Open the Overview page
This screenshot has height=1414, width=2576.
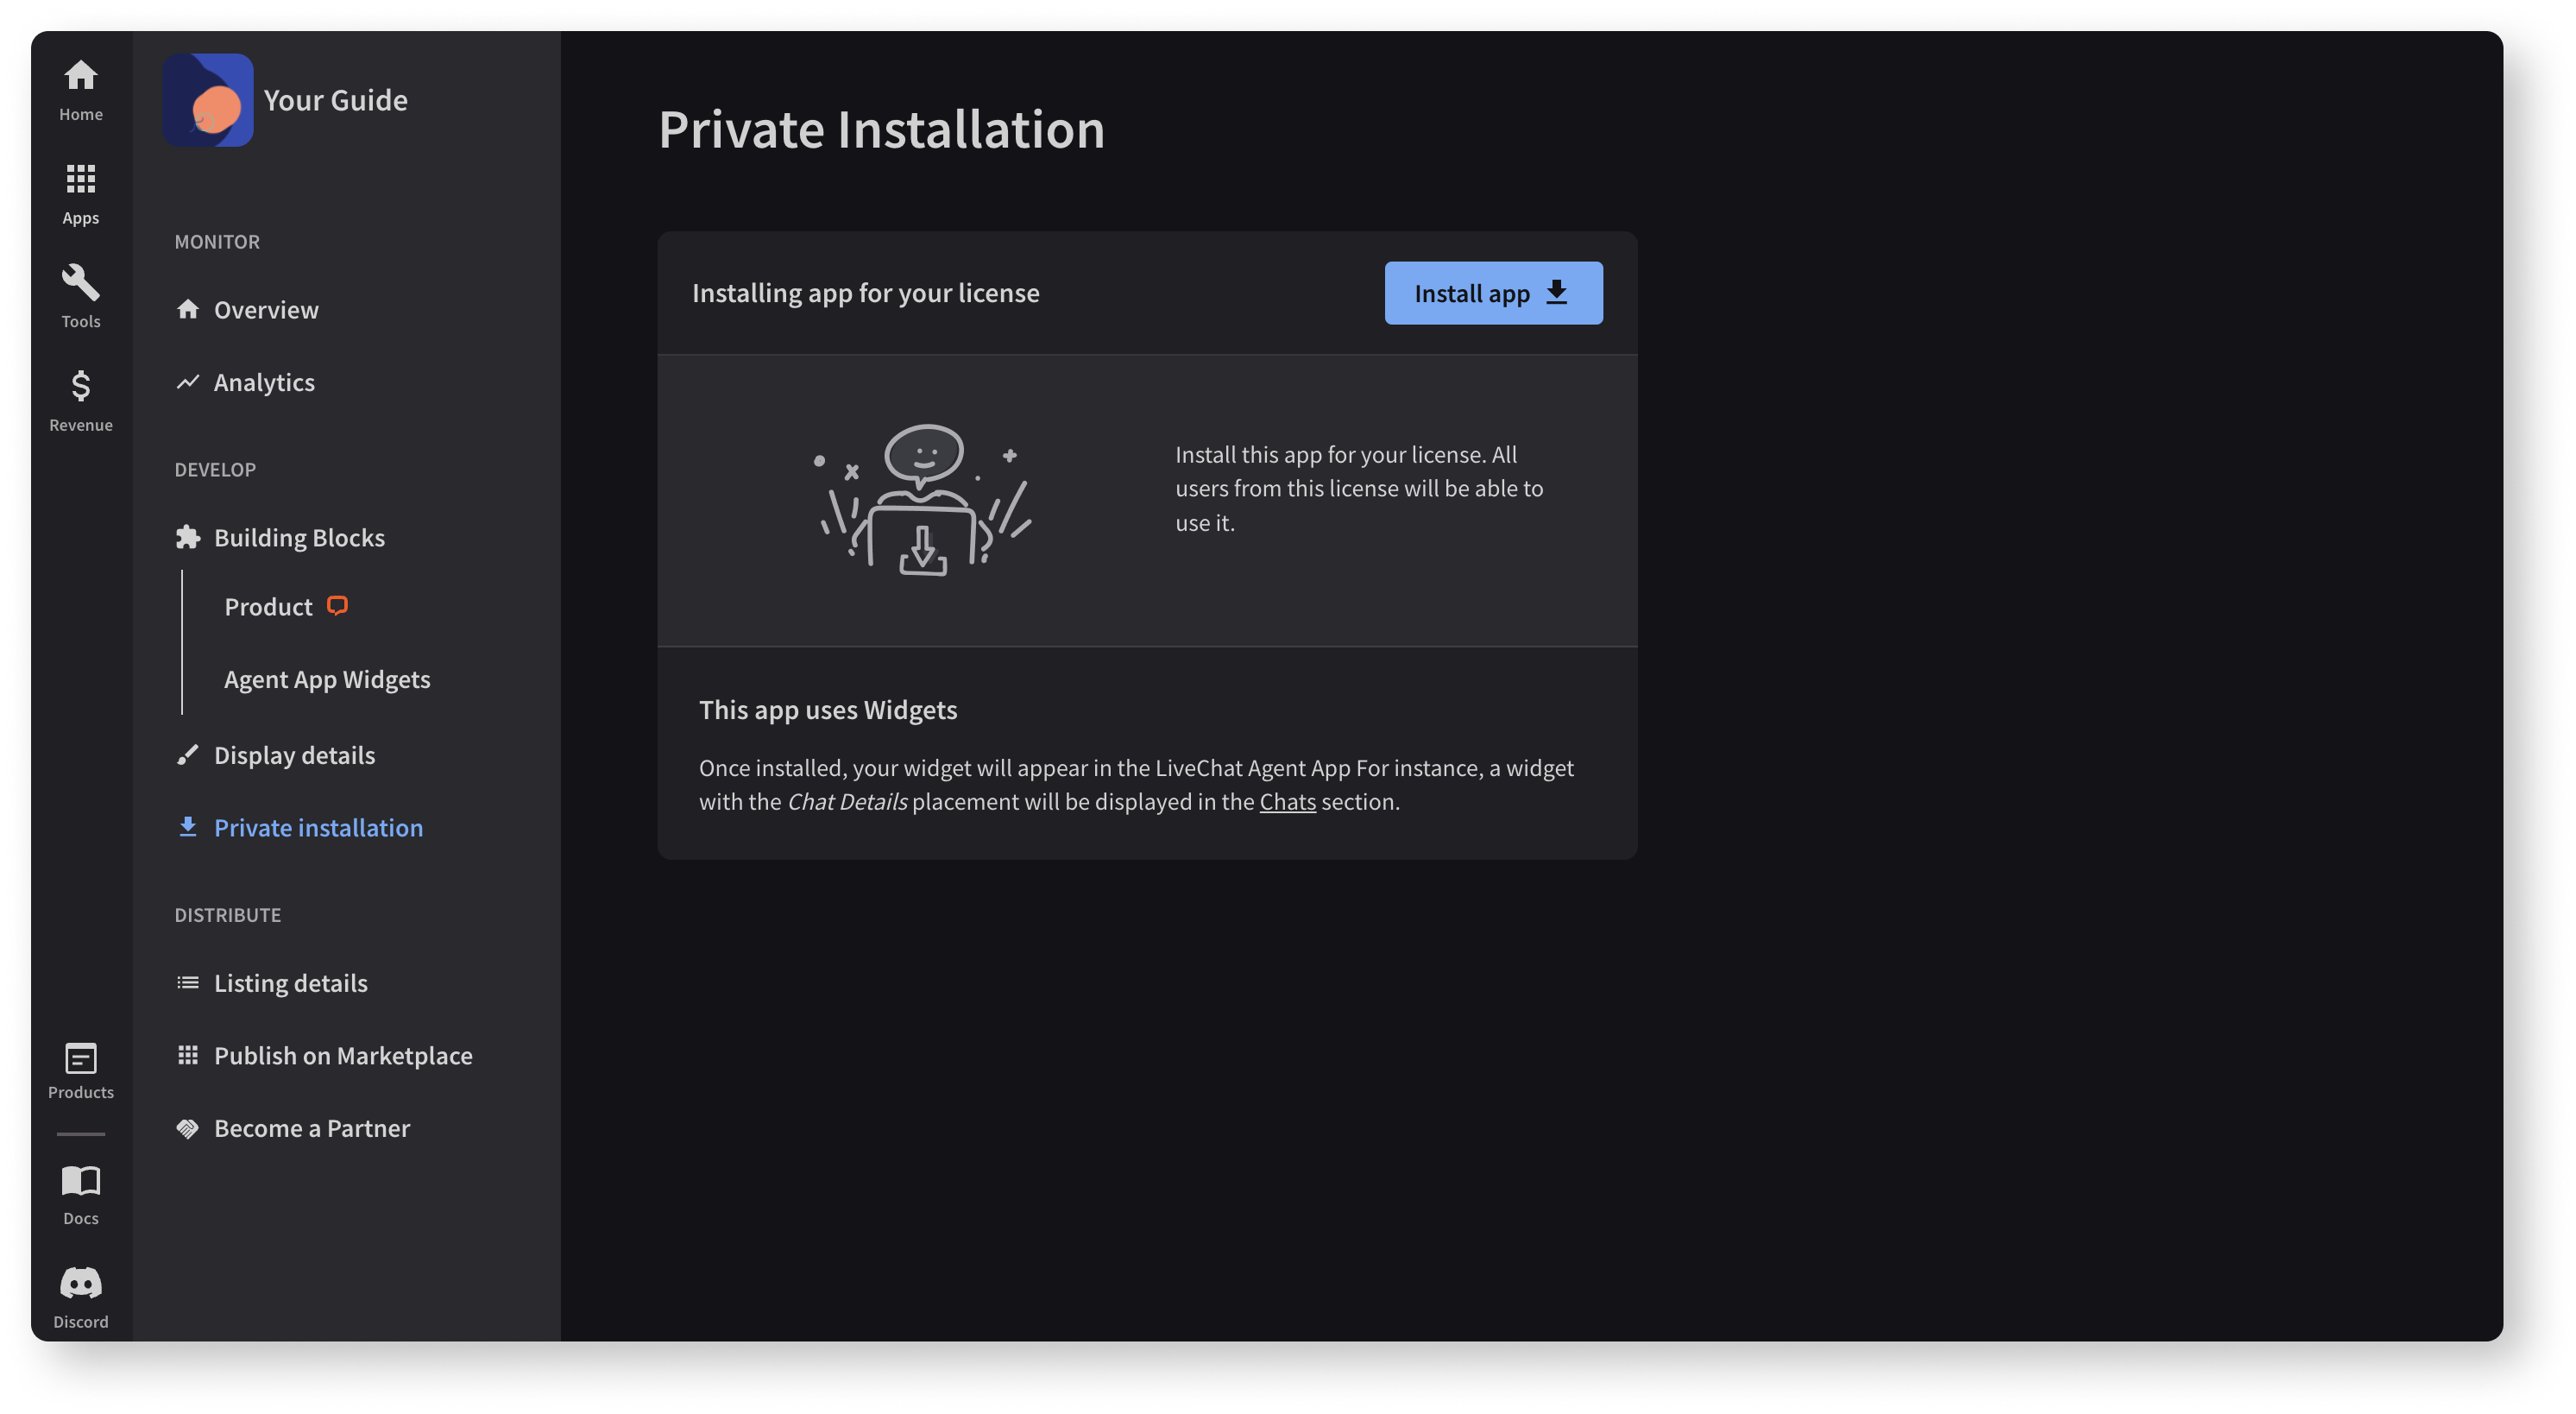point(266,309)
